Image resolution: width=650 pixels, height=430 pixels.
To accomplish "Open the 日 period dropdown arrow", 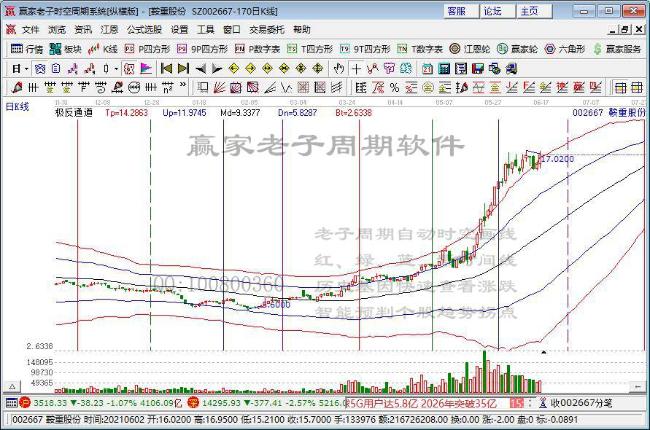I will 27,69.
